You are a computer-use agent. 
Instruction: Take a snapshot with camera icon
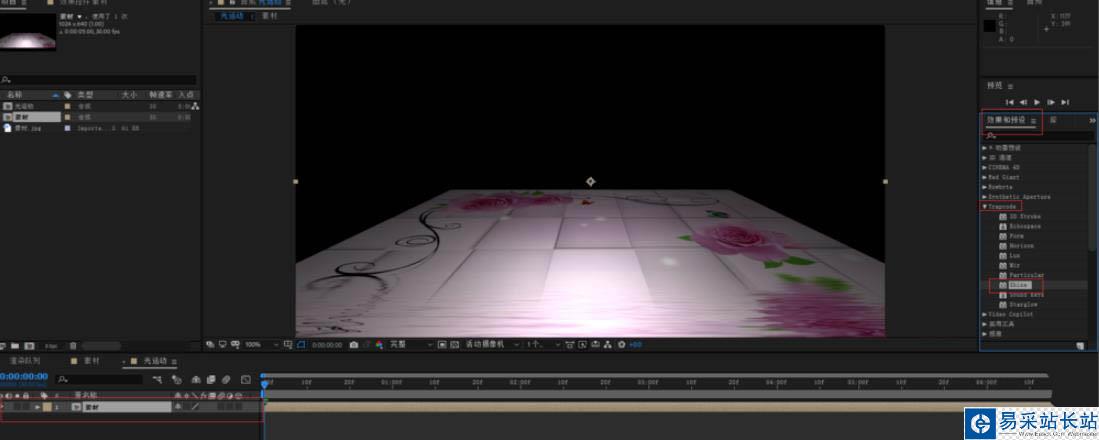(x=354, y=345)
